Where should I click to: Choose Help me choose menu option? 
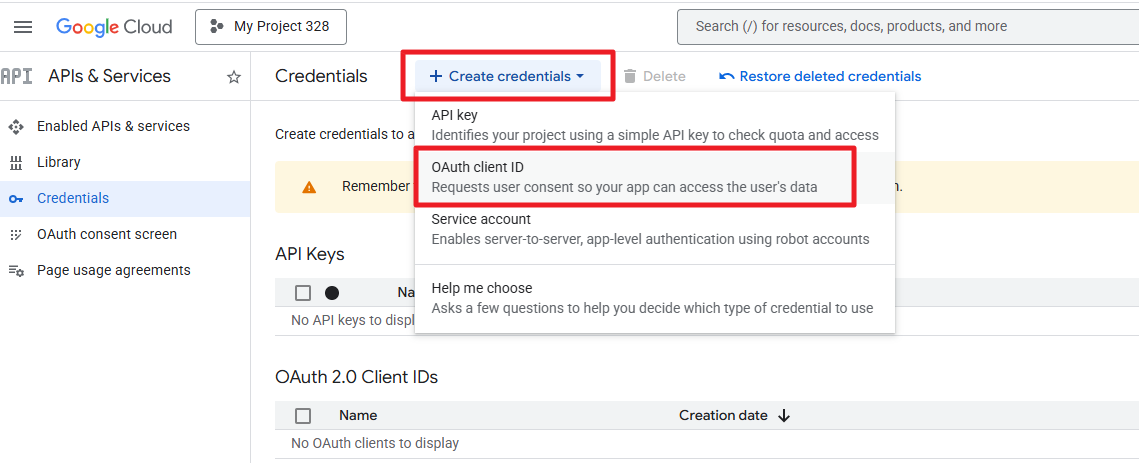654,298
